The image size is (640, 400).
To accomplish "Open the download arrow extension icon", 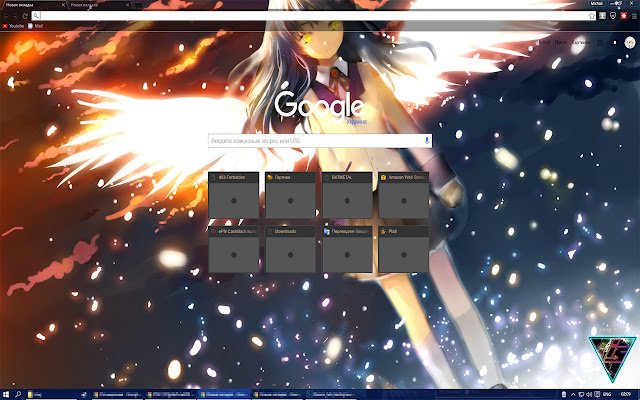I will [602, 16].
